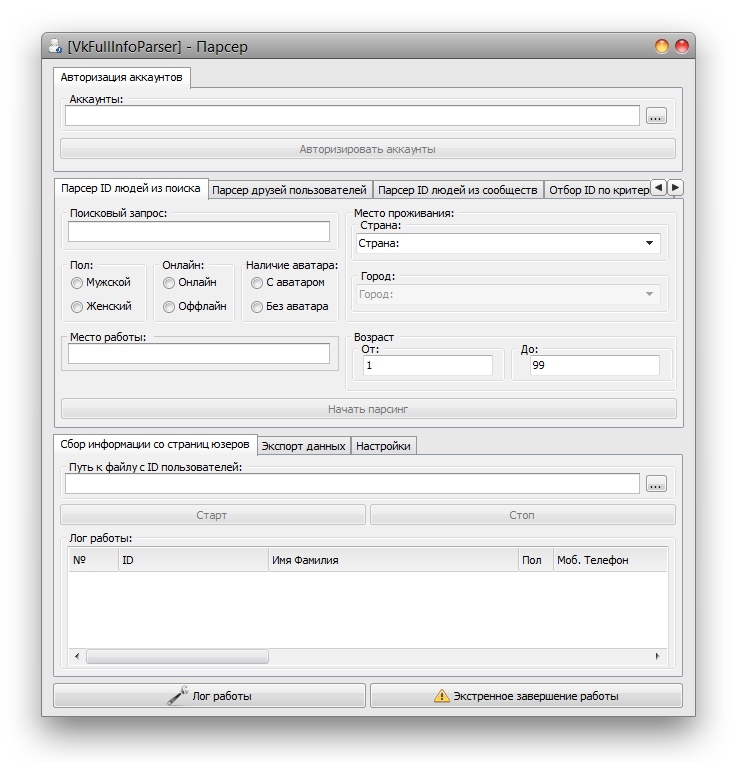
Task: Click browse button for ID file path
Action: (x=655, y=484)
